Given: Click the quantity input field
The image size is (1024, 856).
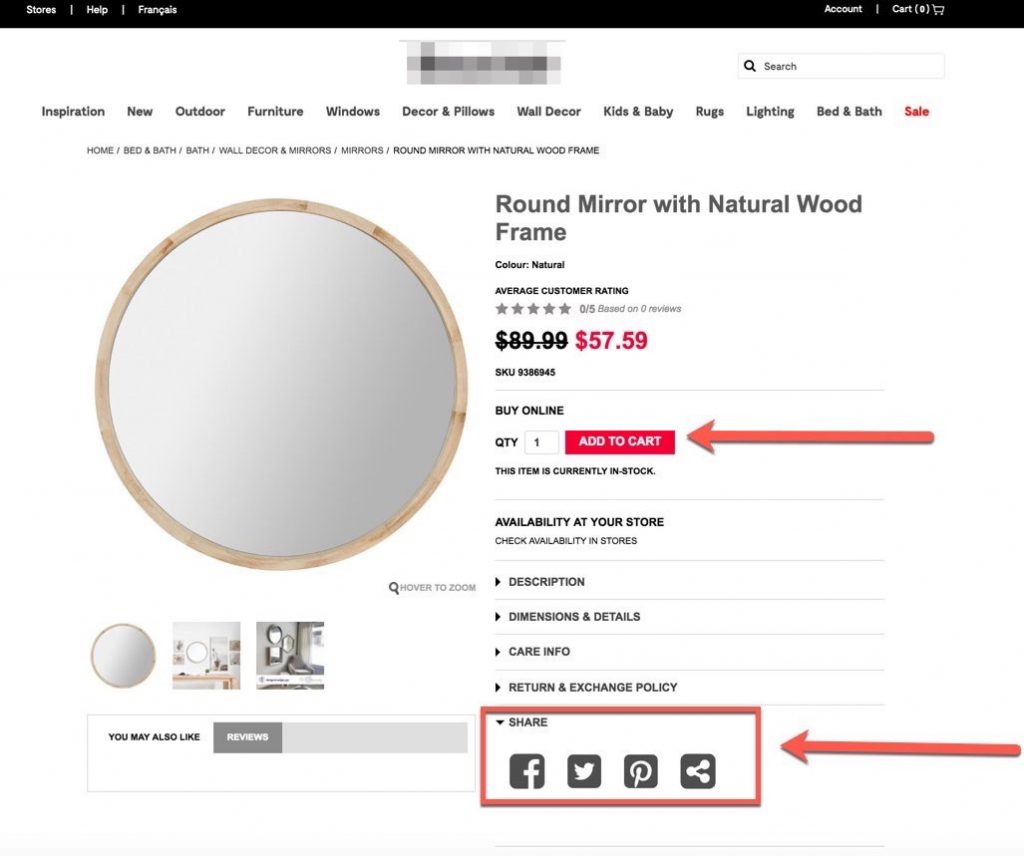Looking at the screenshot, I should pos(541,442).
